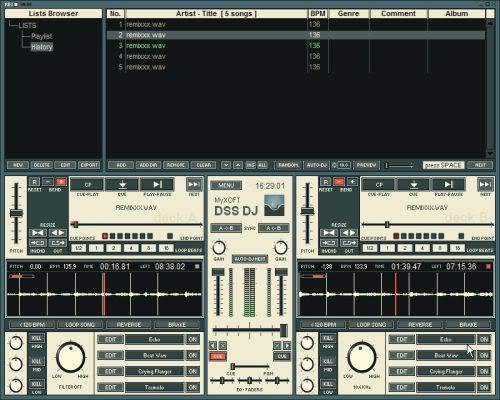Toggle Kill Mid on deck B
This screenshot has width=500, height=400.
coord(328,361)
